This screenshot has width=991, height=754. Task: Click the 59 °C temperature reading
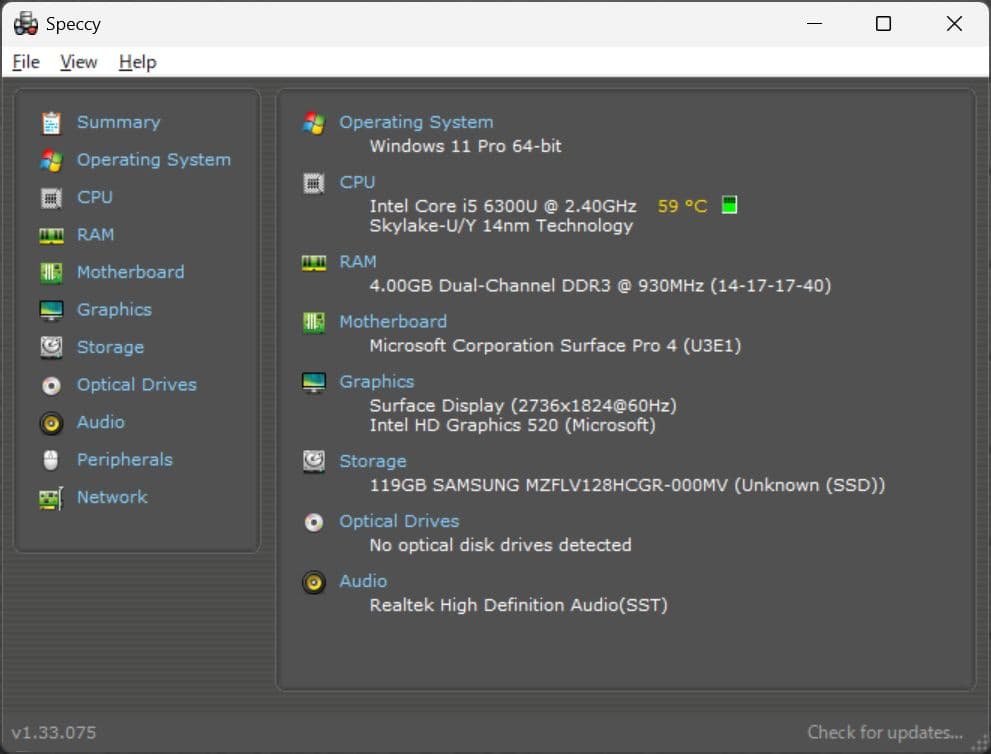coord(683,206)
